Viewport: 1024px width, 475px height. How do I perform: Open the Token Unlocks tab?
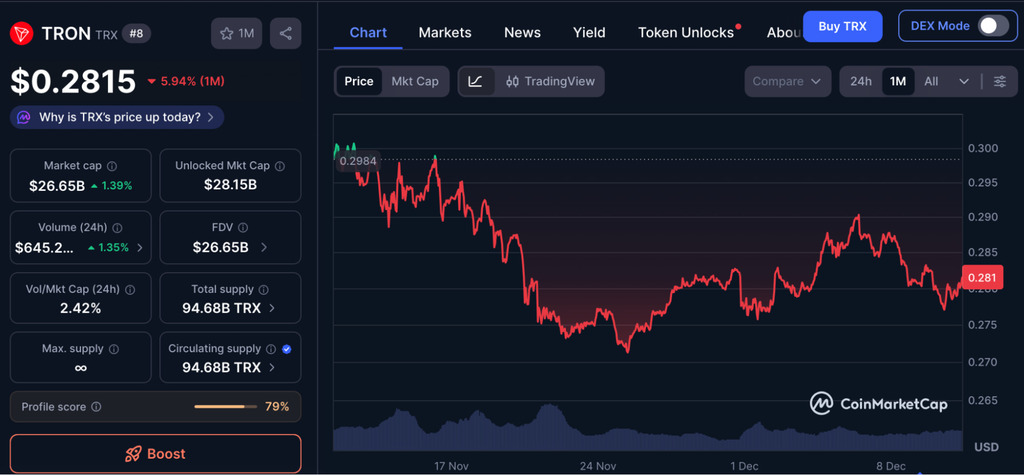(x=686, y=32)
